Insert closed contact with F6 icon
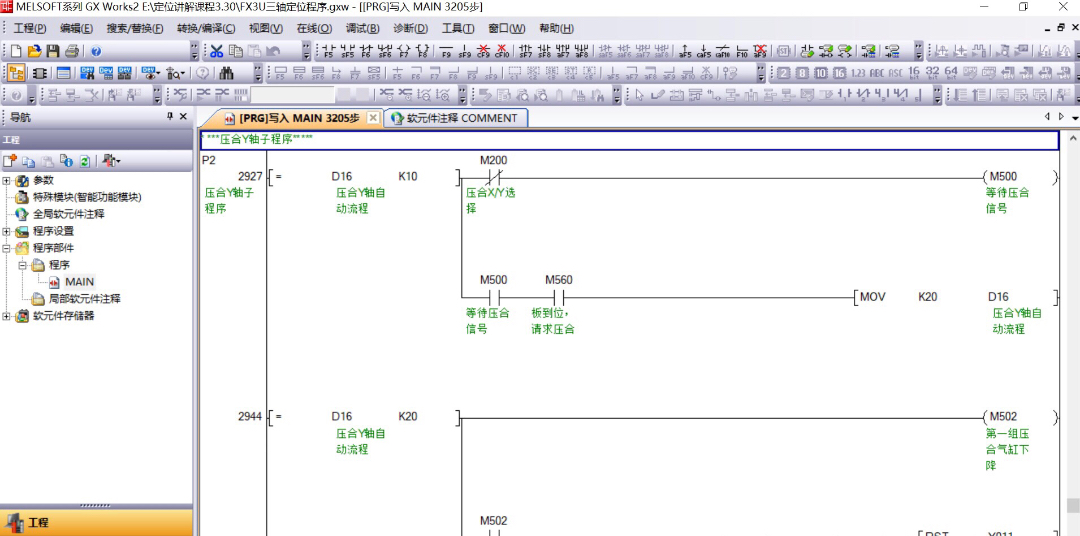This screenshot has height=536, width=1080. 366,51
